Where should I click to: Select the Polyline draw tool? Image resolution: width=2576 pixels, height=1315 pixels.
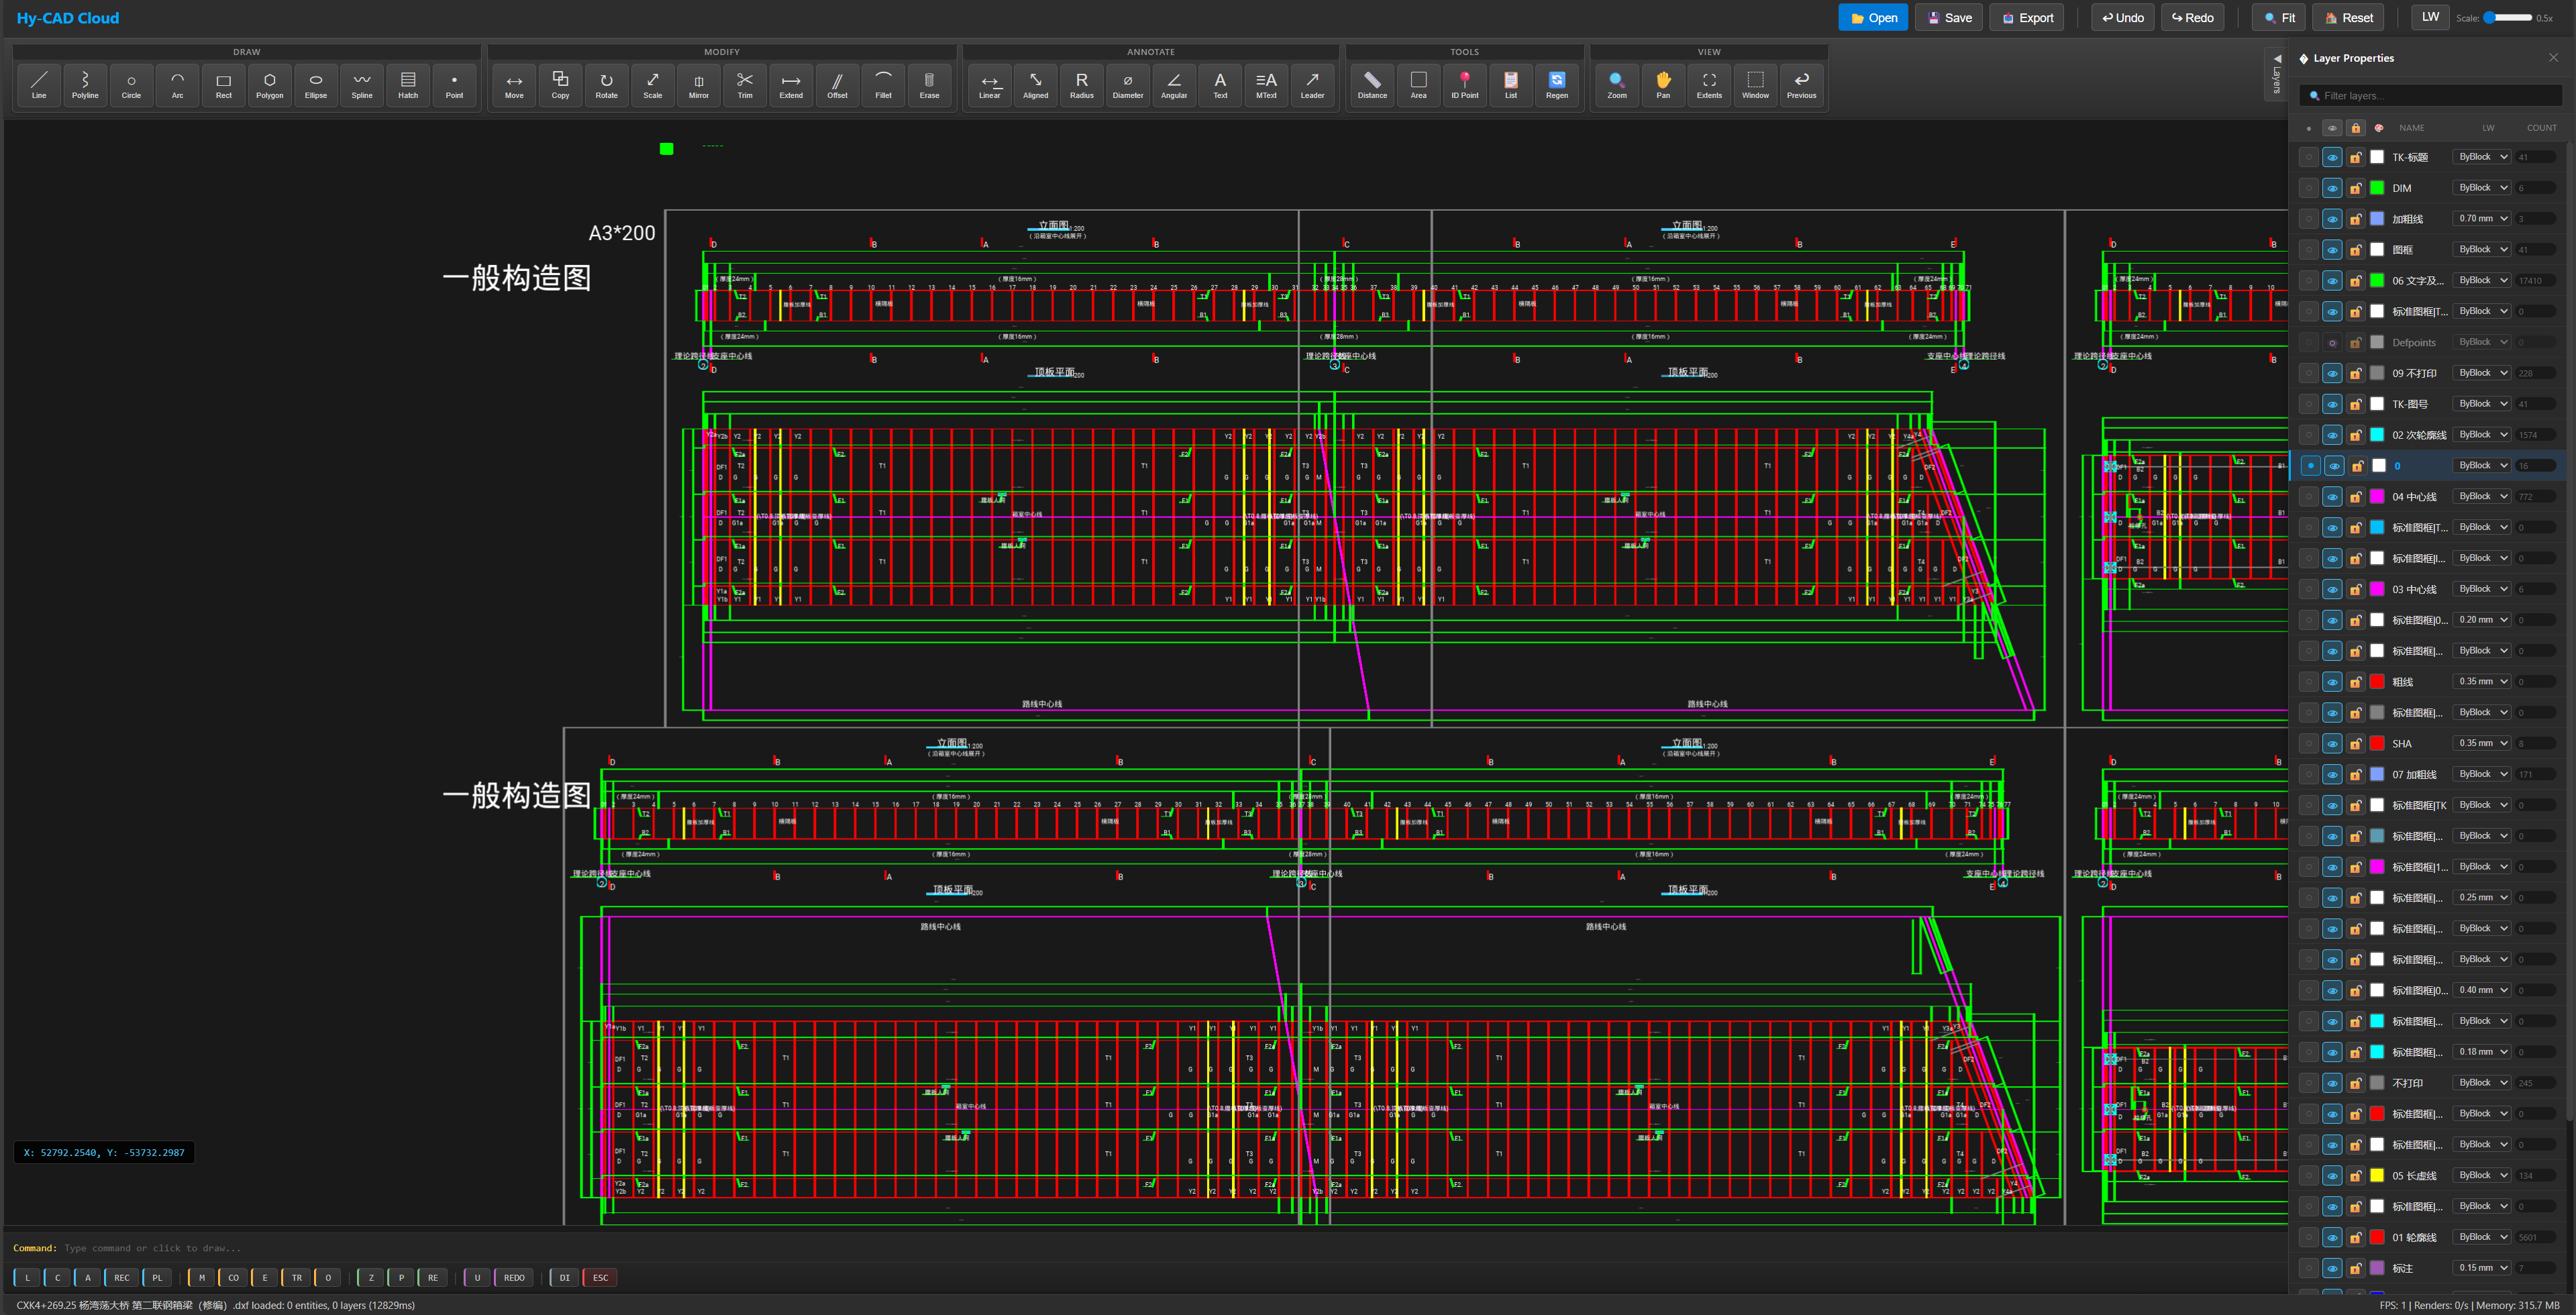point(85,84)
